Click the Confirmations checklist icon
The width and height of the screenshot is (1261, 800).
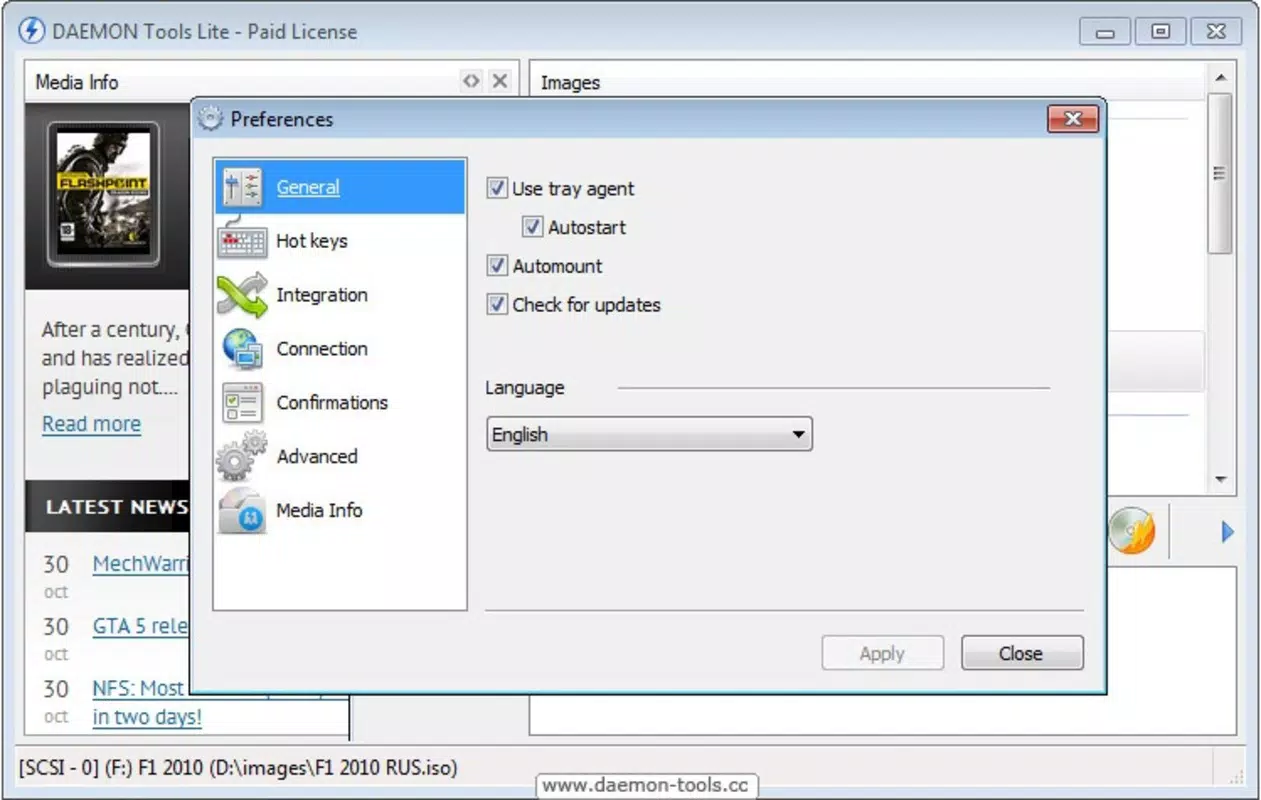(x=242, y=402)
